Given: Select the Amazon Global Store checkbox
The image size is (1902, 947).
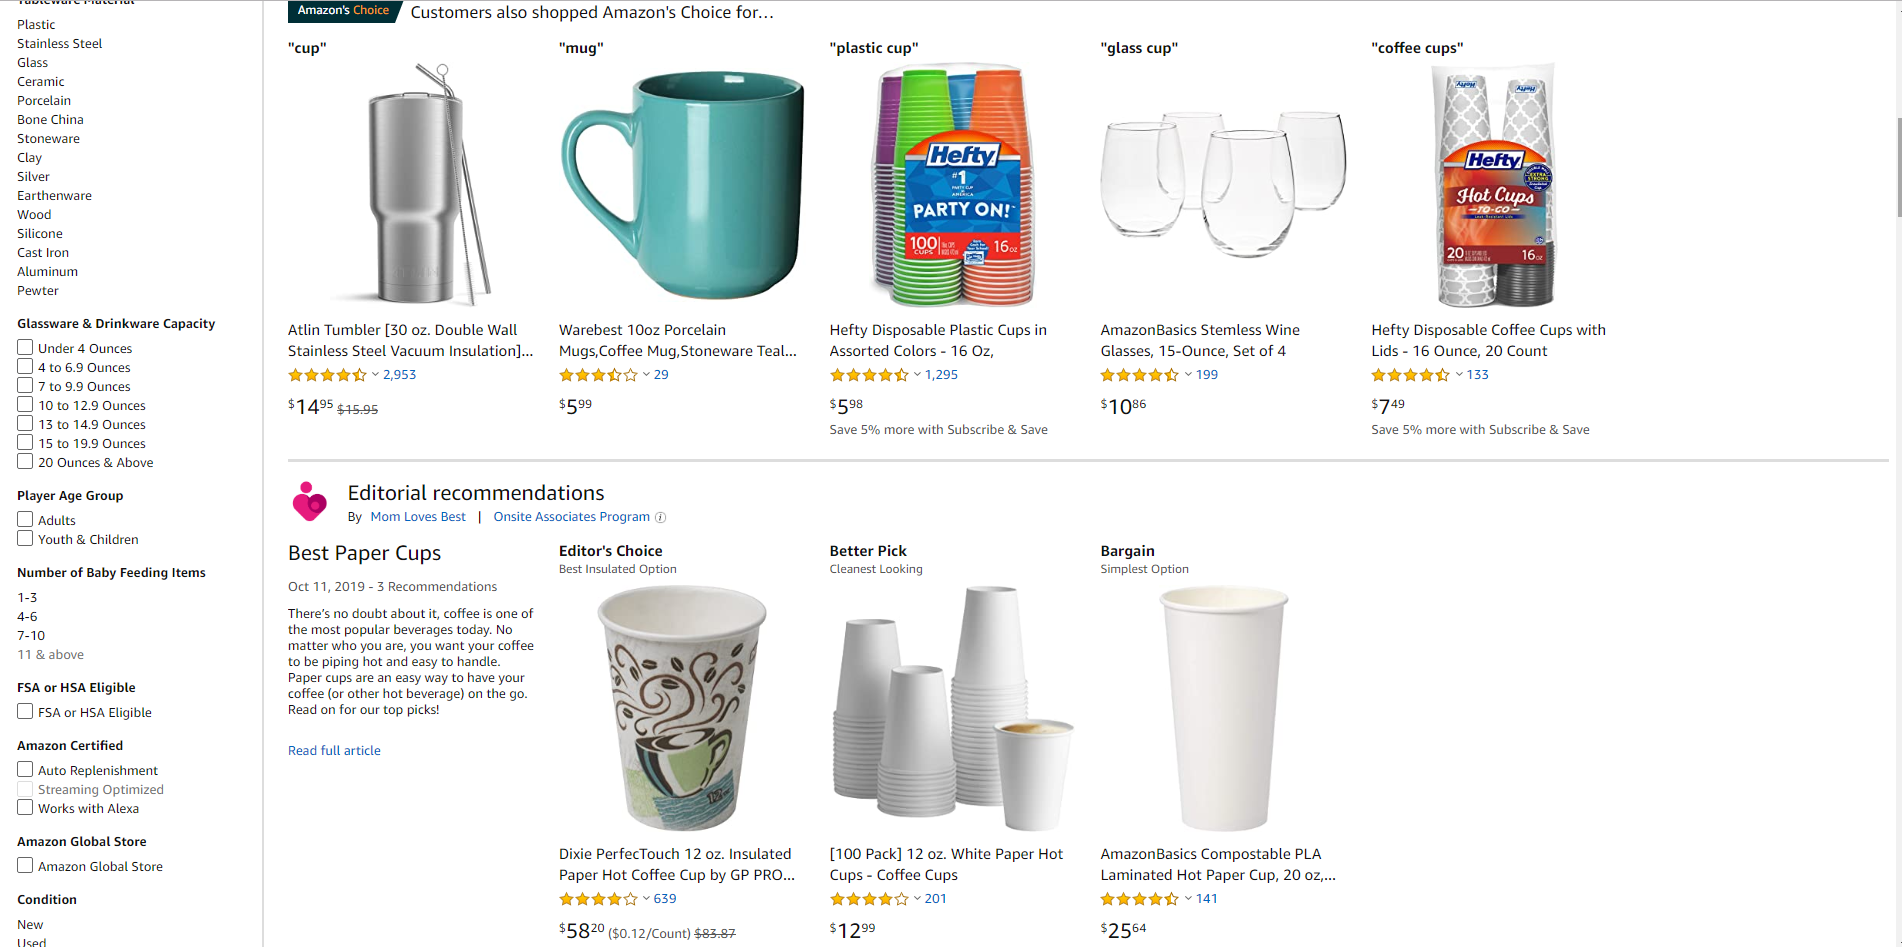Looking at the screenshot, I should tap(25, 866).
